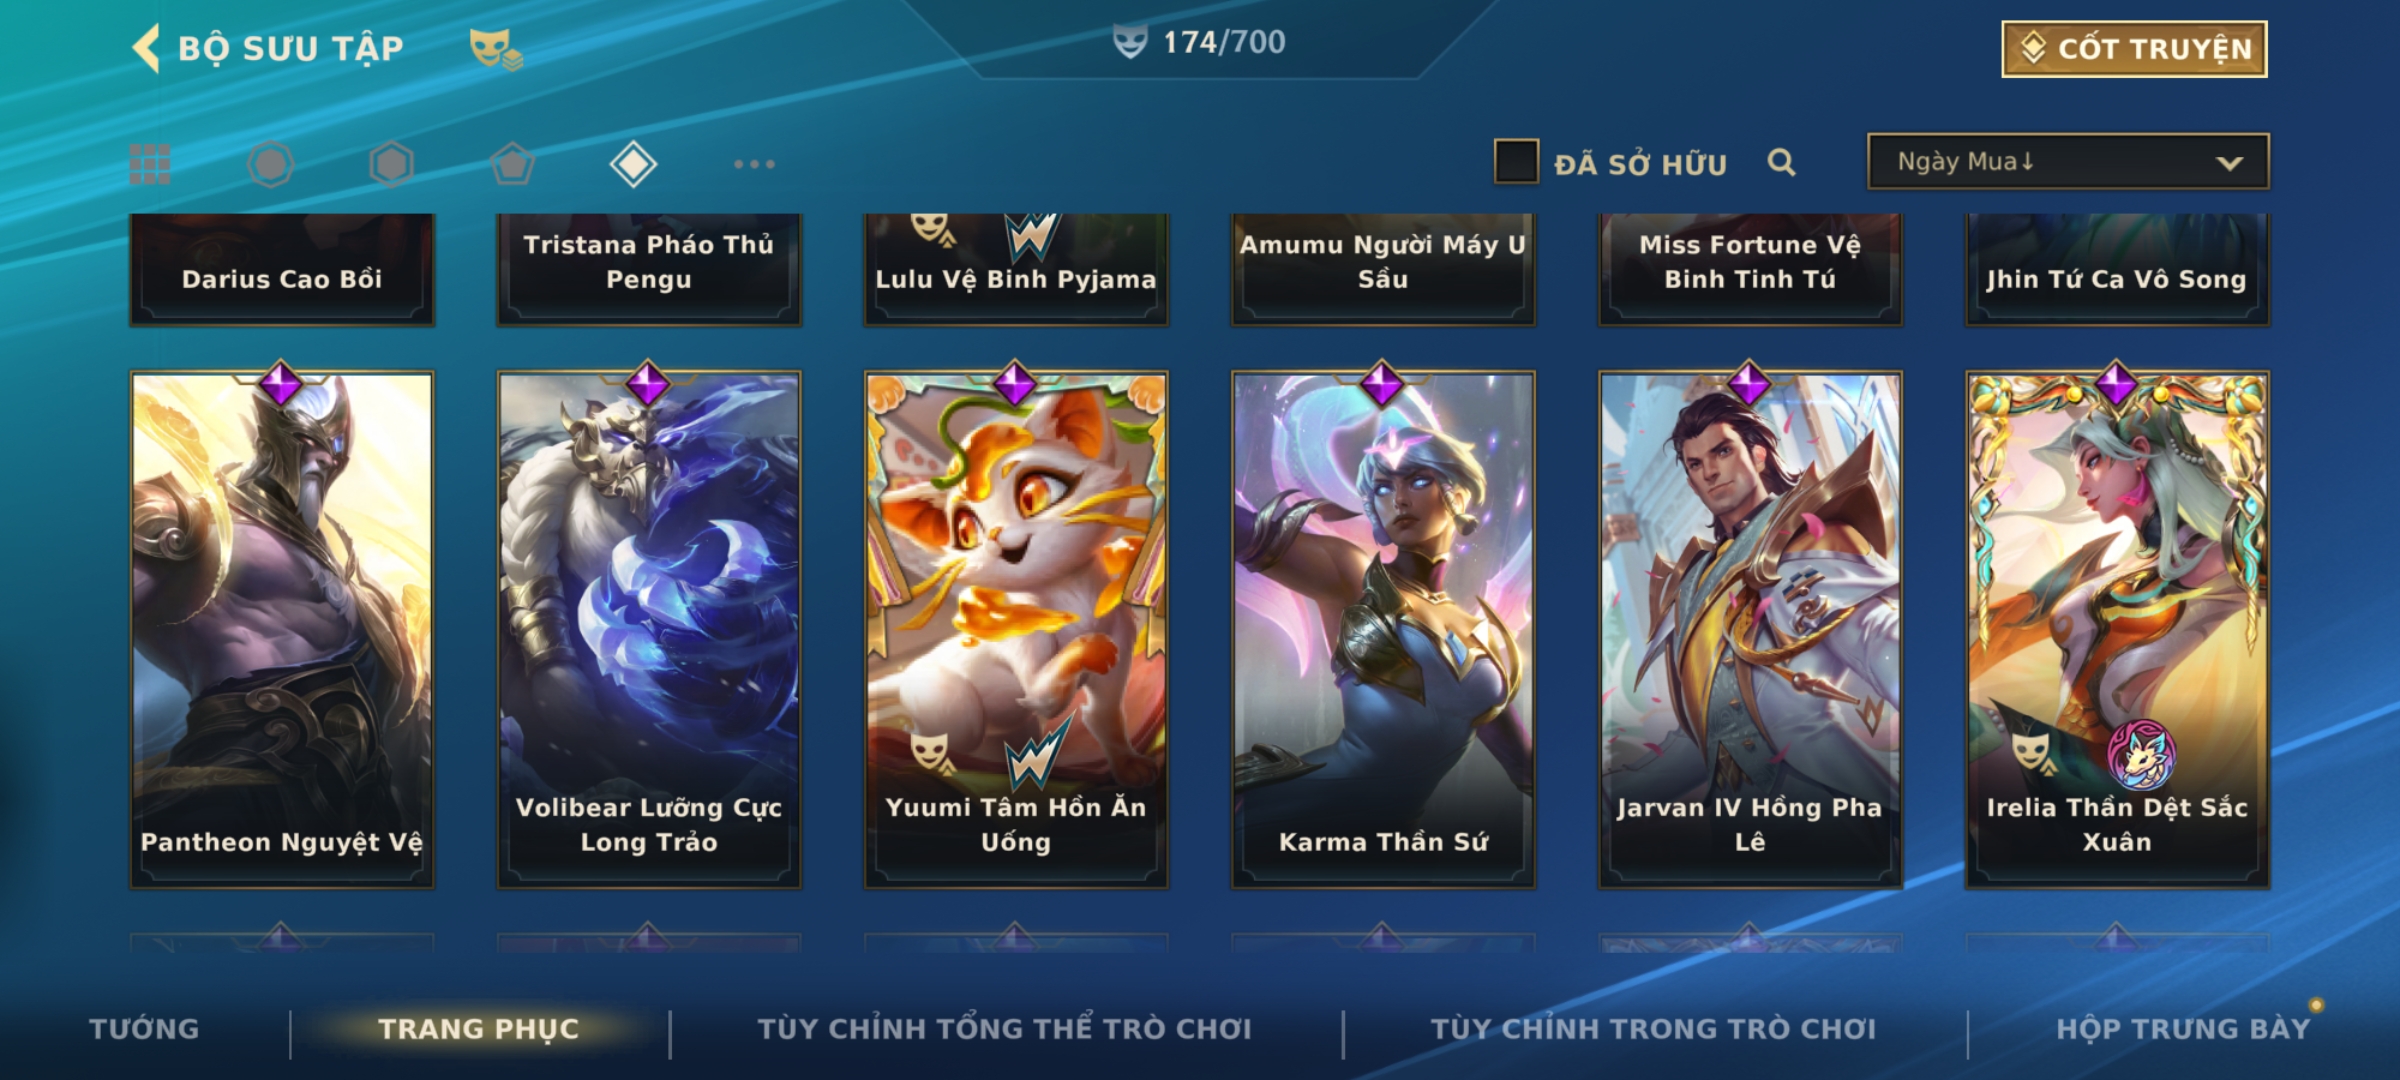Expand the Ngày Mua sort dropdown
Viewport: 2400px width, 1080px height.
tap(2068, 161)
